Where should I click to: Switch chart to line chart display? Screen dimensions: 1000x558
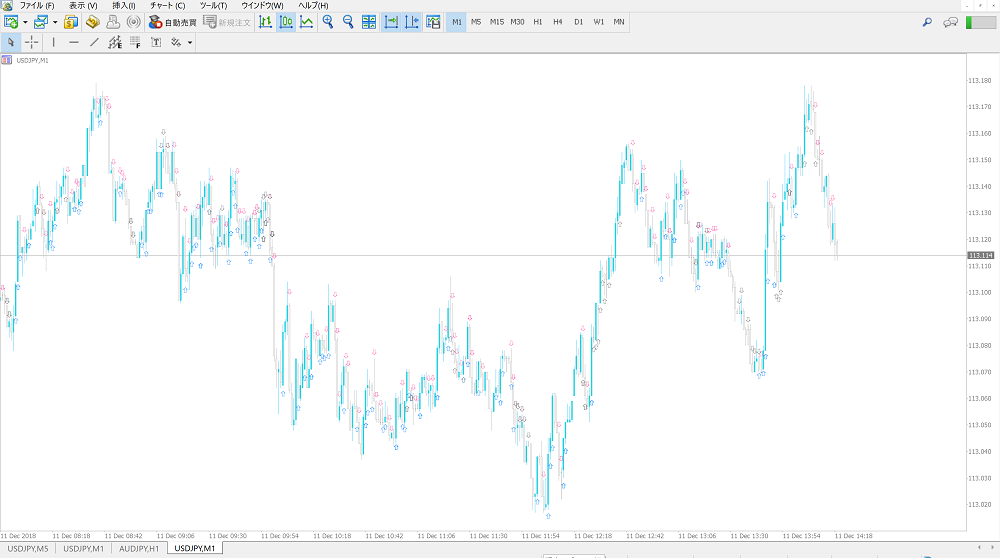[x=306, y=21]
